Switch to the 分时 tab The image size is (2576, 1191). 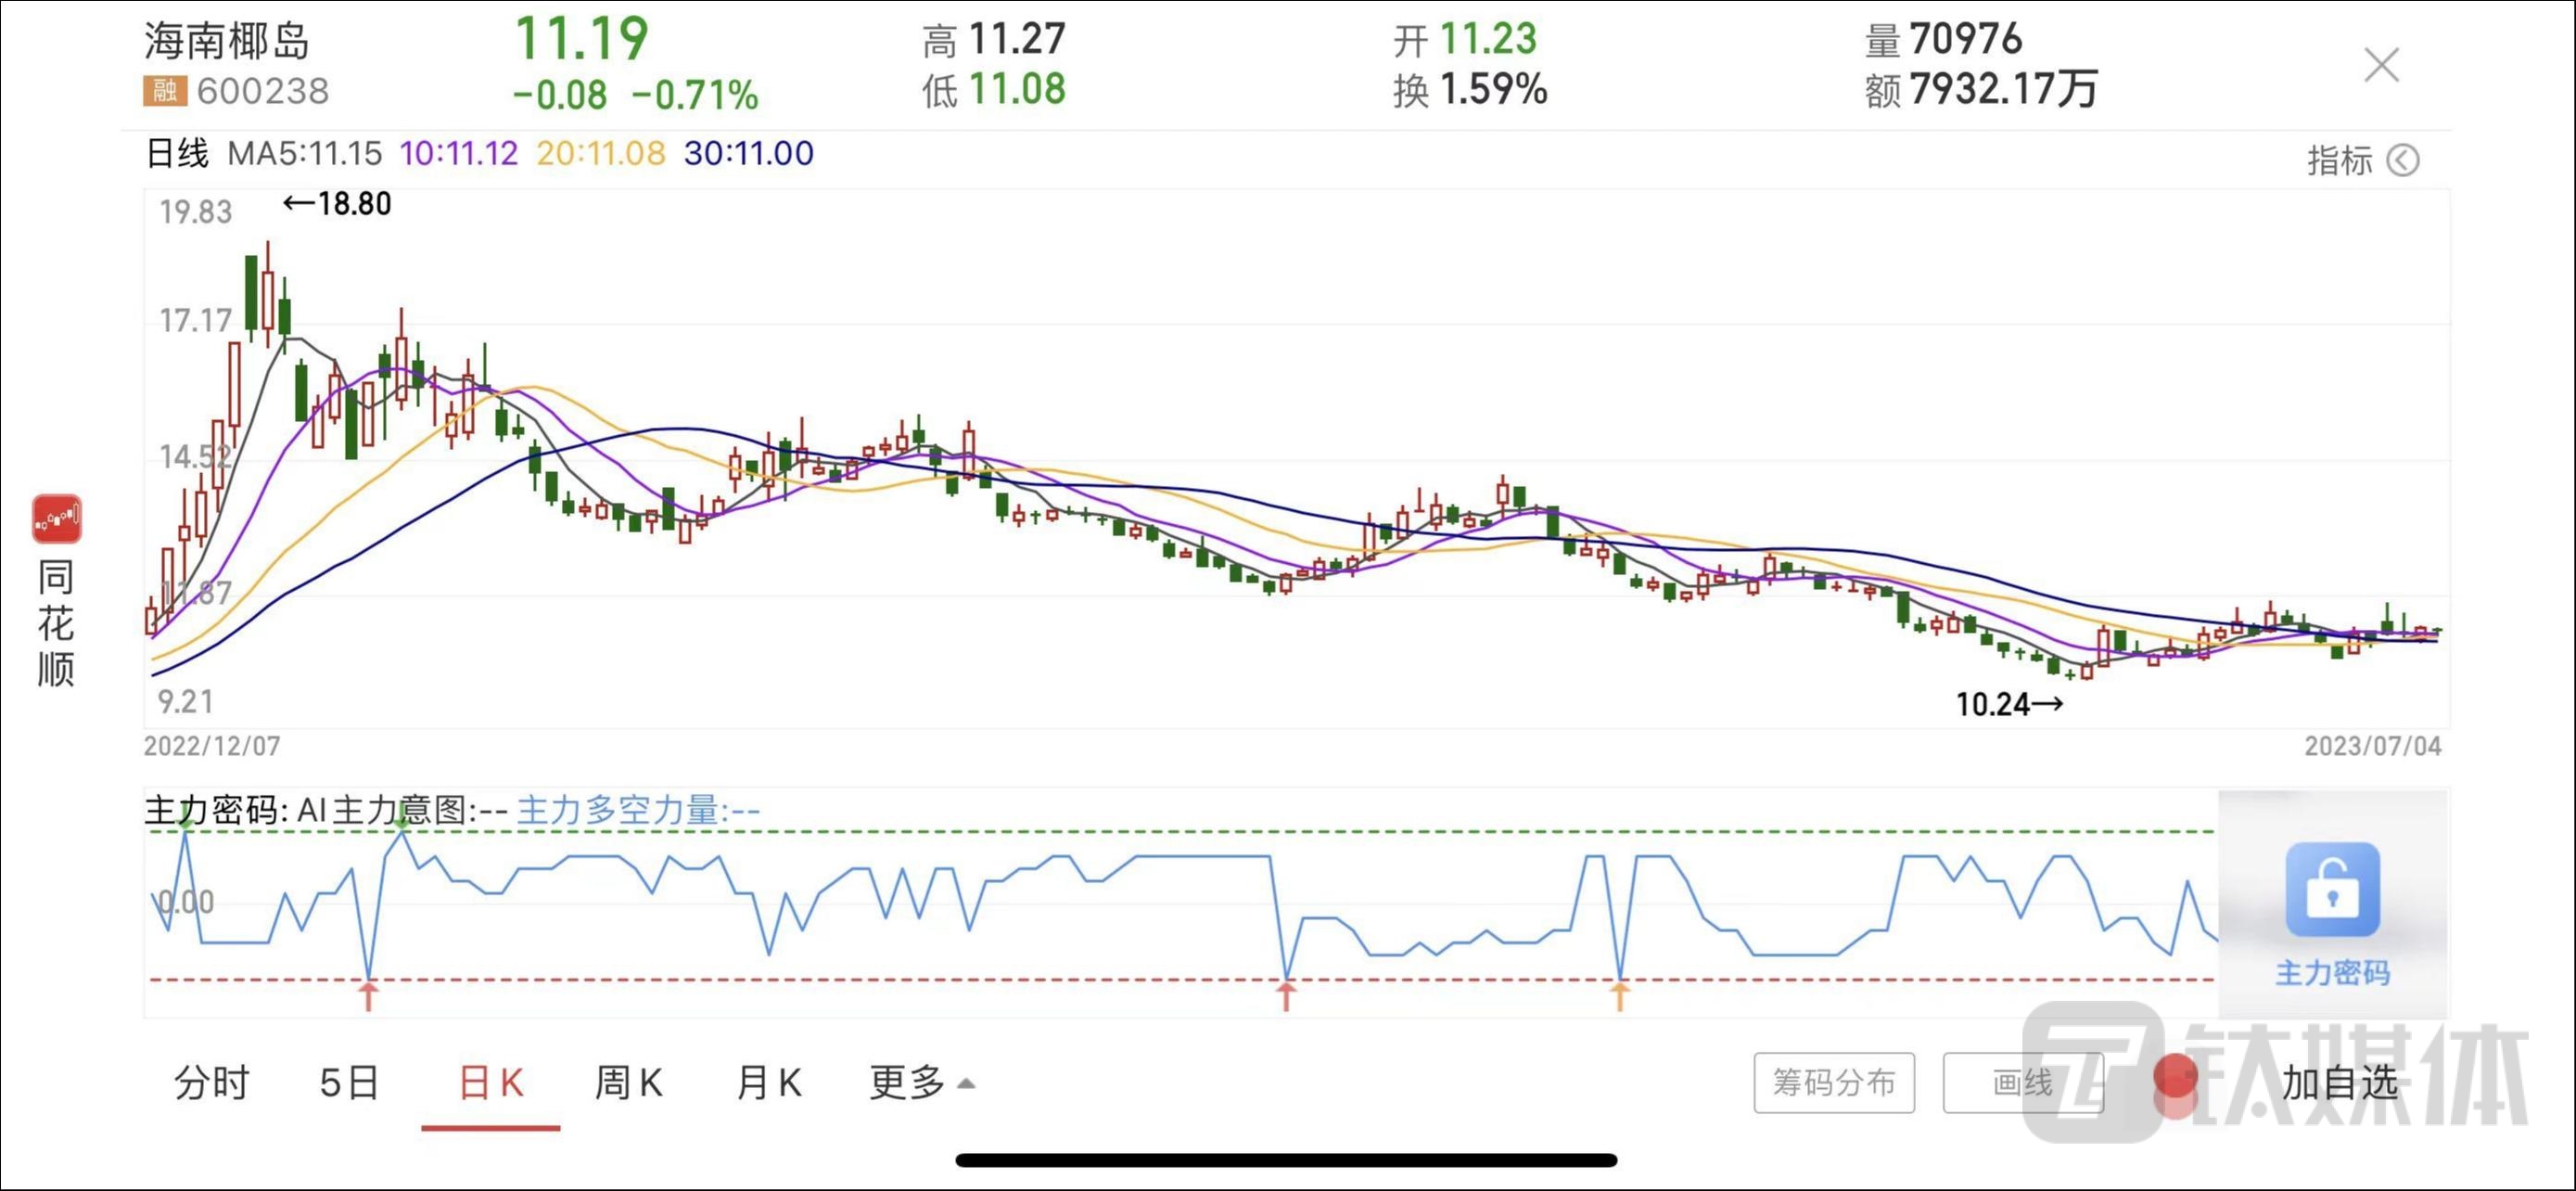(x=211, y=1082)
